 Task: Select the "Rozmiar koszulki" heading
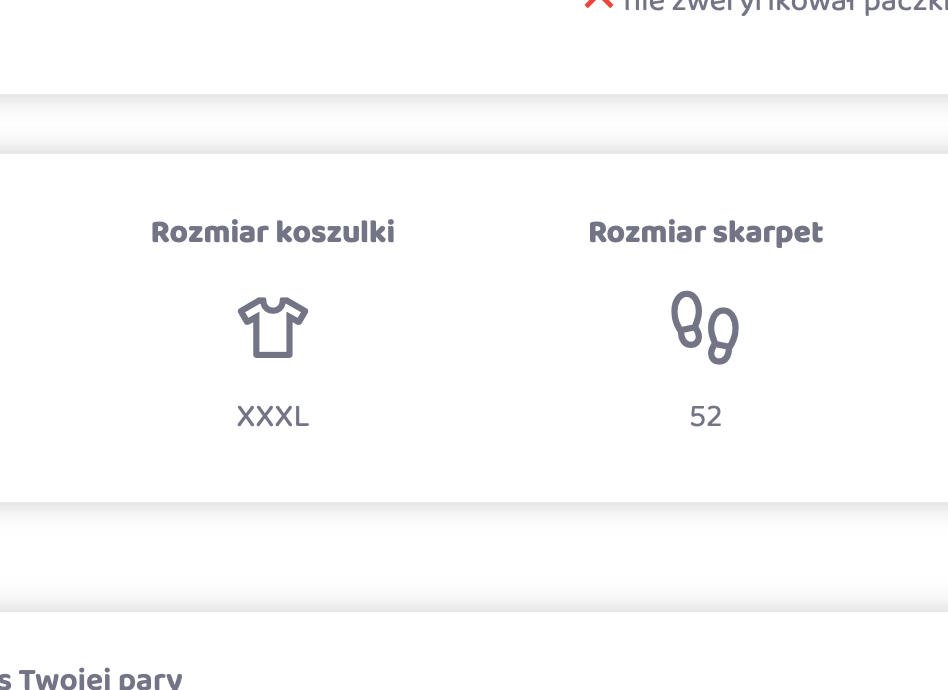(x=273, y=233)
